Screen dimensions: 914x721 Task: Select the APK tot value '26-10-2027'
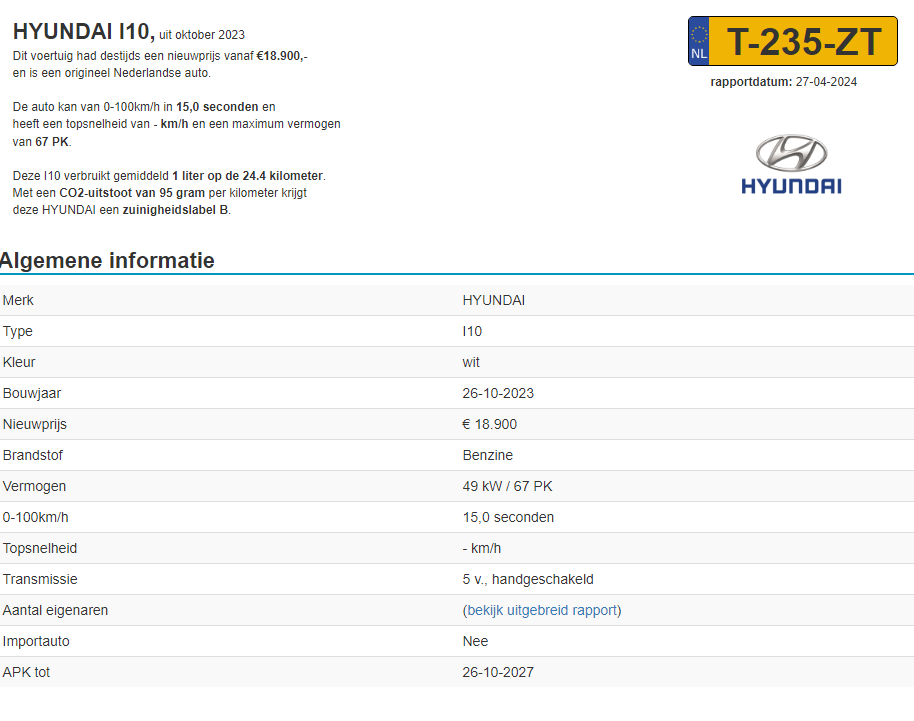click(498, 672)
